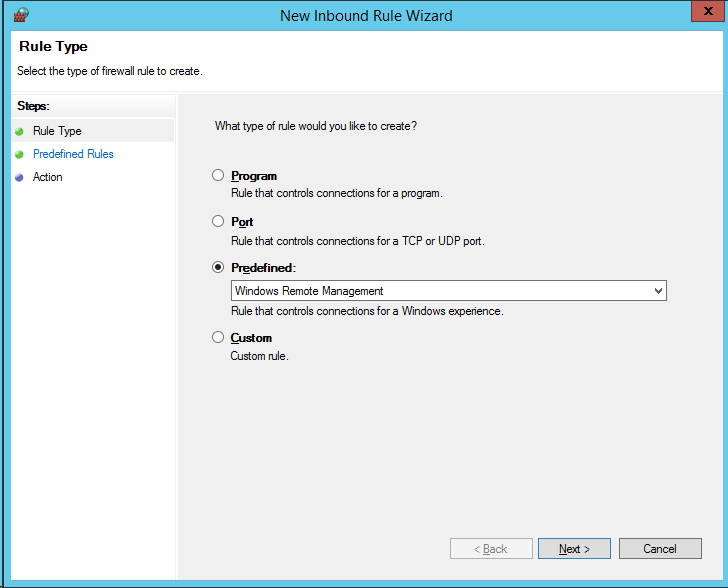The width and height of the screenshot is (728, 588).
Task: Expand the predefined rules dropdown arrow
Action: 657,291
